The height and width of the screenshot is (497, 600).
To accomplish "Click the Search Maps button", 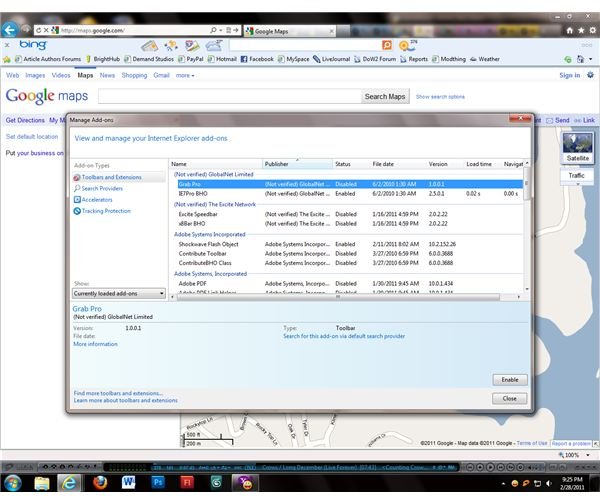I will (385, 96).
